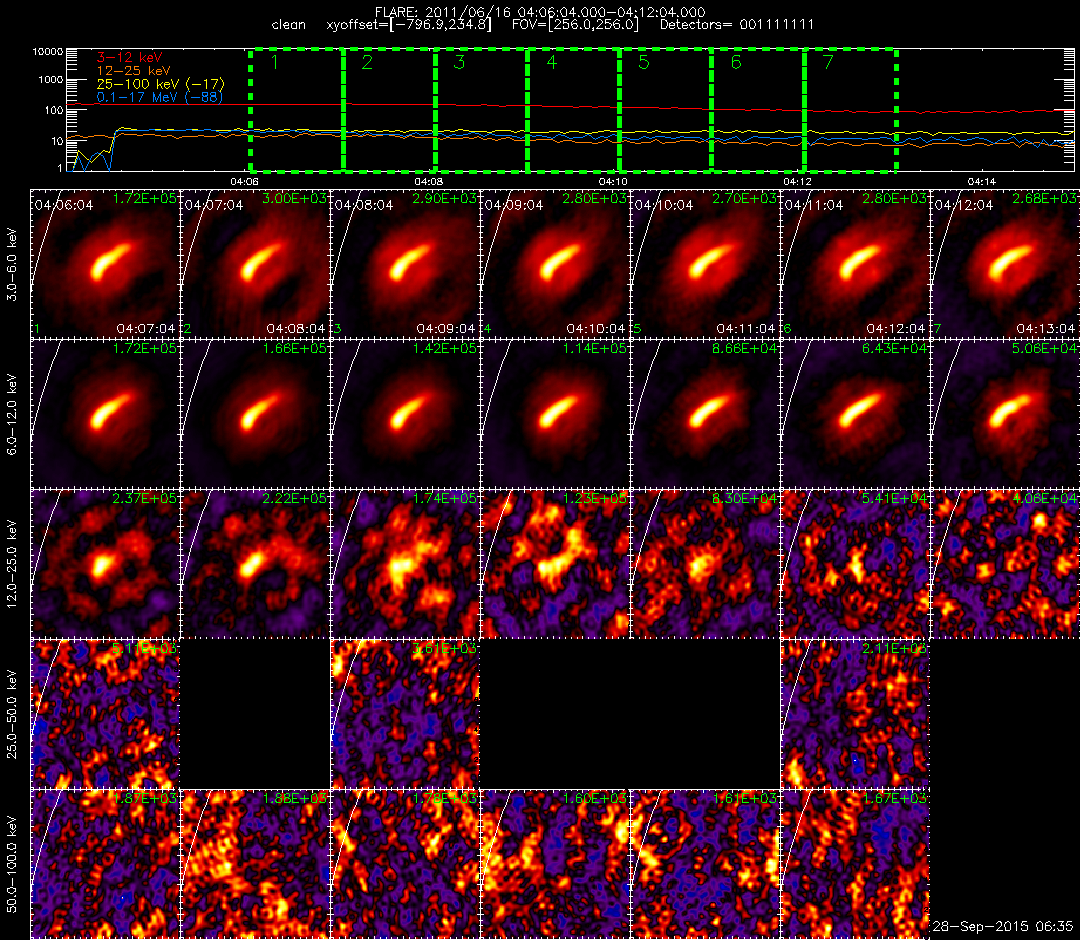Screen dimensions: 1080x940
Task: Click the FLARE date and time title text
Action: (x=540, y=12)
